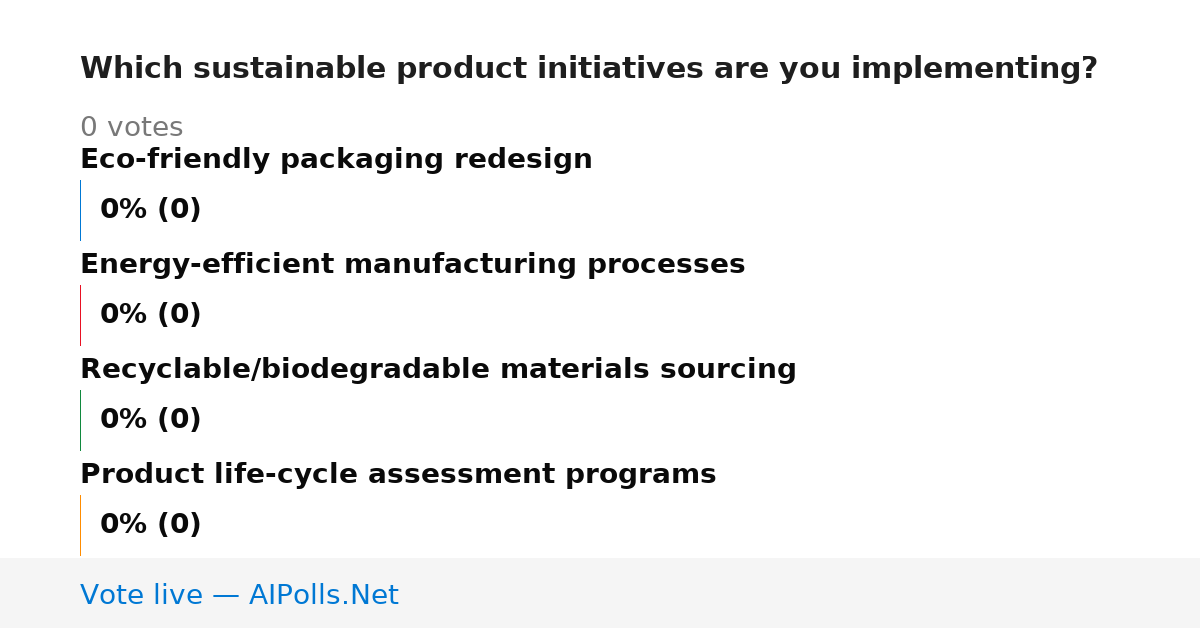Click 0% (0) under Energy-efficient manufacturing processes
Screen dimensions: 1200x628
[x=151, y=315]
